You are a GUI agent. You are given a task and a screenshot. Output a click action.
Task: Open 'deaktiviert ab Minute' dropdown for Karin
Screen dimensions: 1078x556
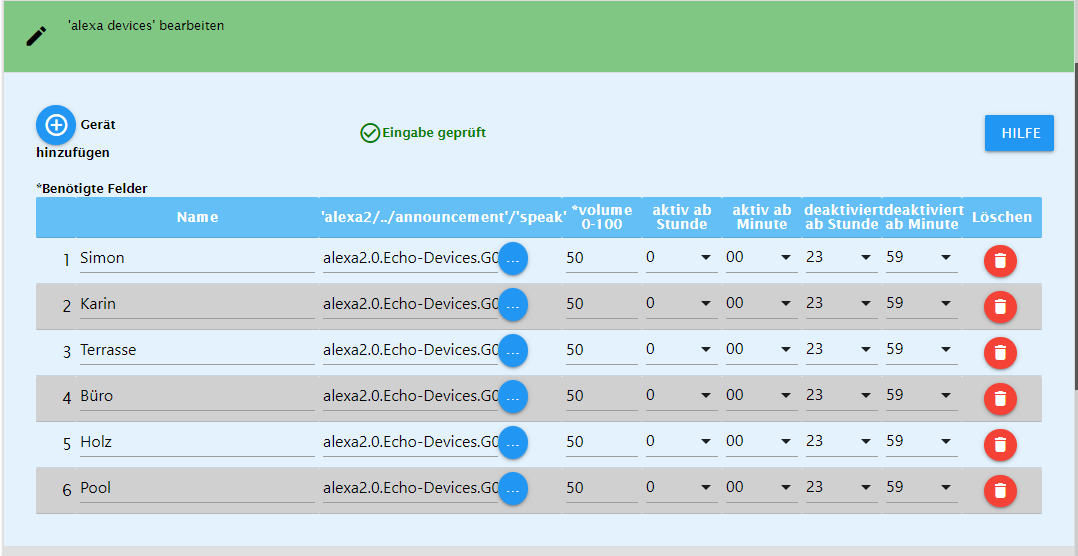[921, 304]
